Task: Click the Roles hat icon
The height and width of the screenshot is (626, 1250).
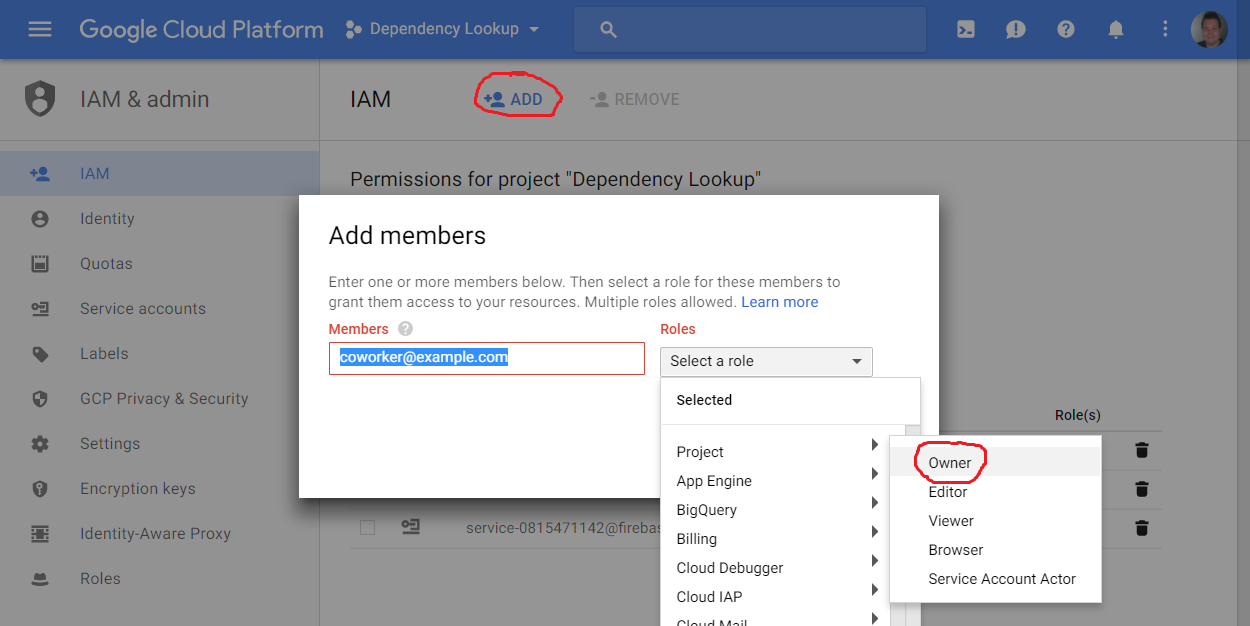Action: pyautogui.click(x=40, y=579)
